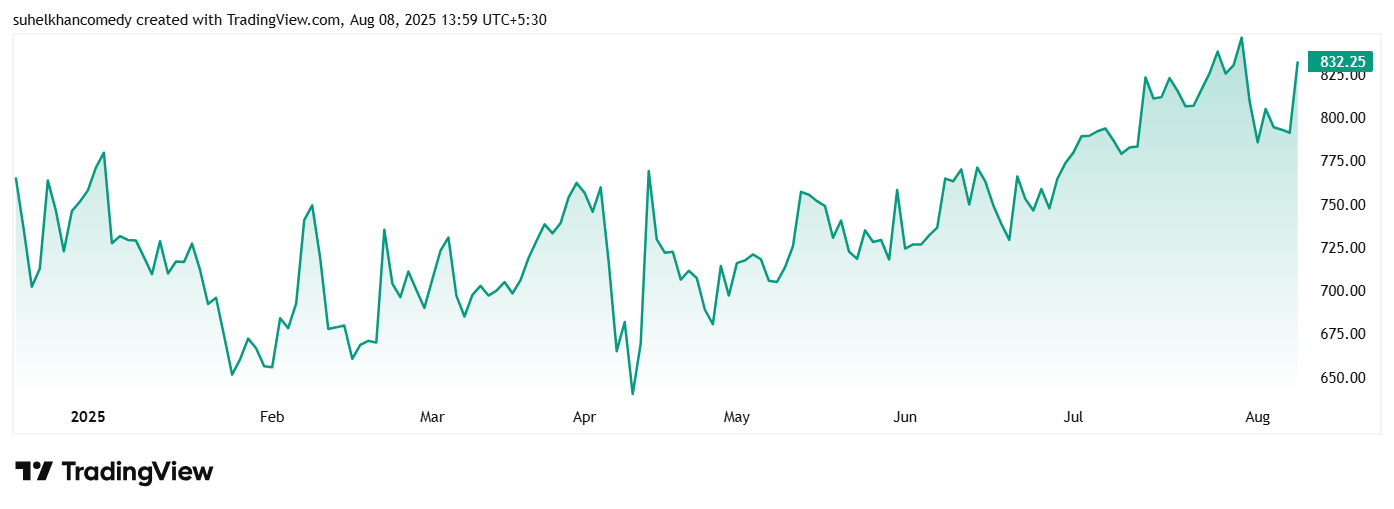Select the 2025 label on time axis
1394x509 pixels.
(88, 417)
